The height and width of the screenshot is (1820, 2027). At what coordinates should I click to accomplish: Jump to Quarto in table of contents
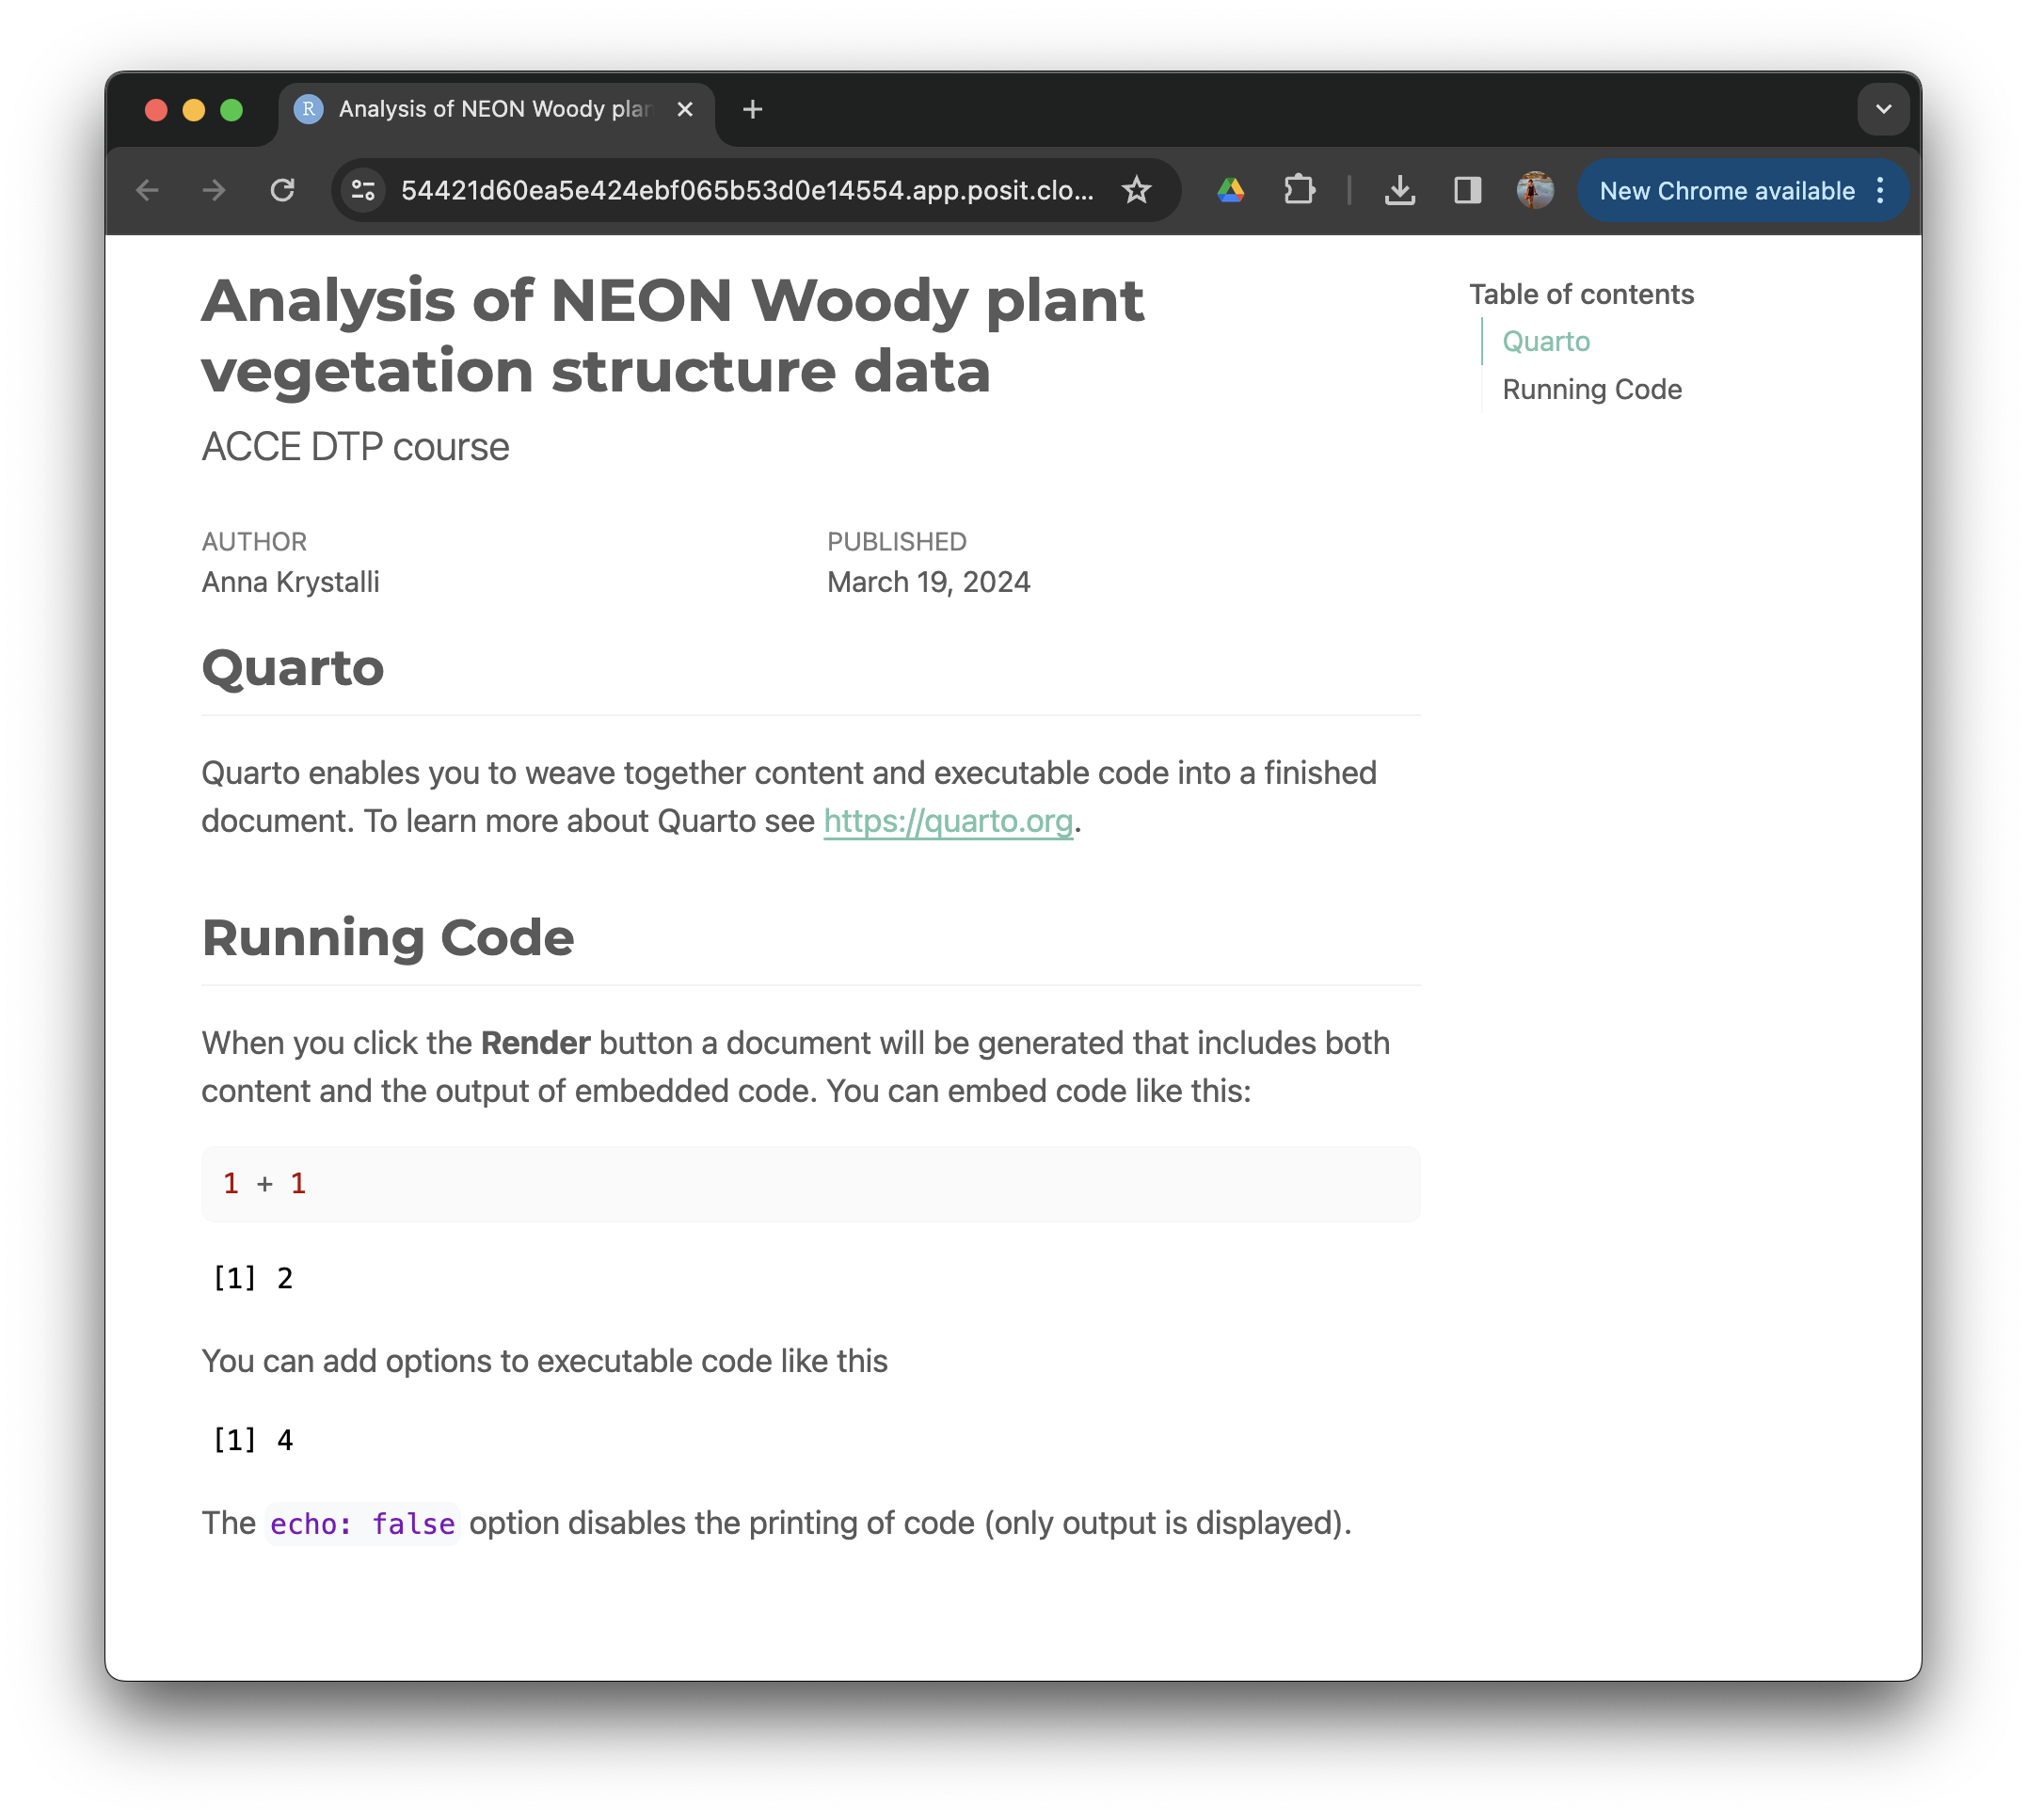pyautogui.click(x=1546, y=342)
